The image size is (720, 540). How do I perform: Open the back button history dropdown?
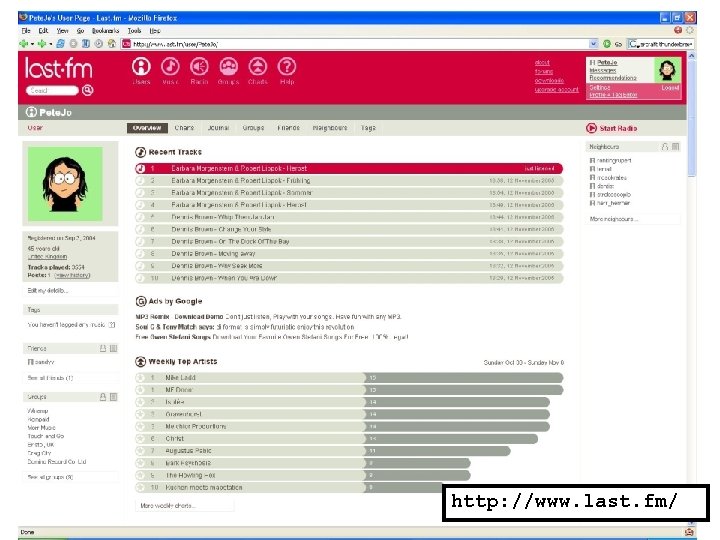(x=32, y=44)
